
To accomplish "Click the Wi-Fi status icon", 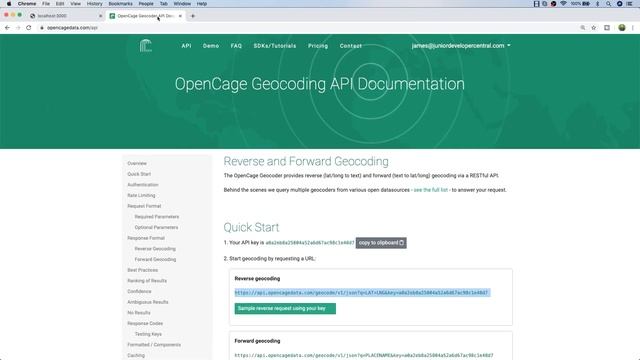I will (563, 4).
